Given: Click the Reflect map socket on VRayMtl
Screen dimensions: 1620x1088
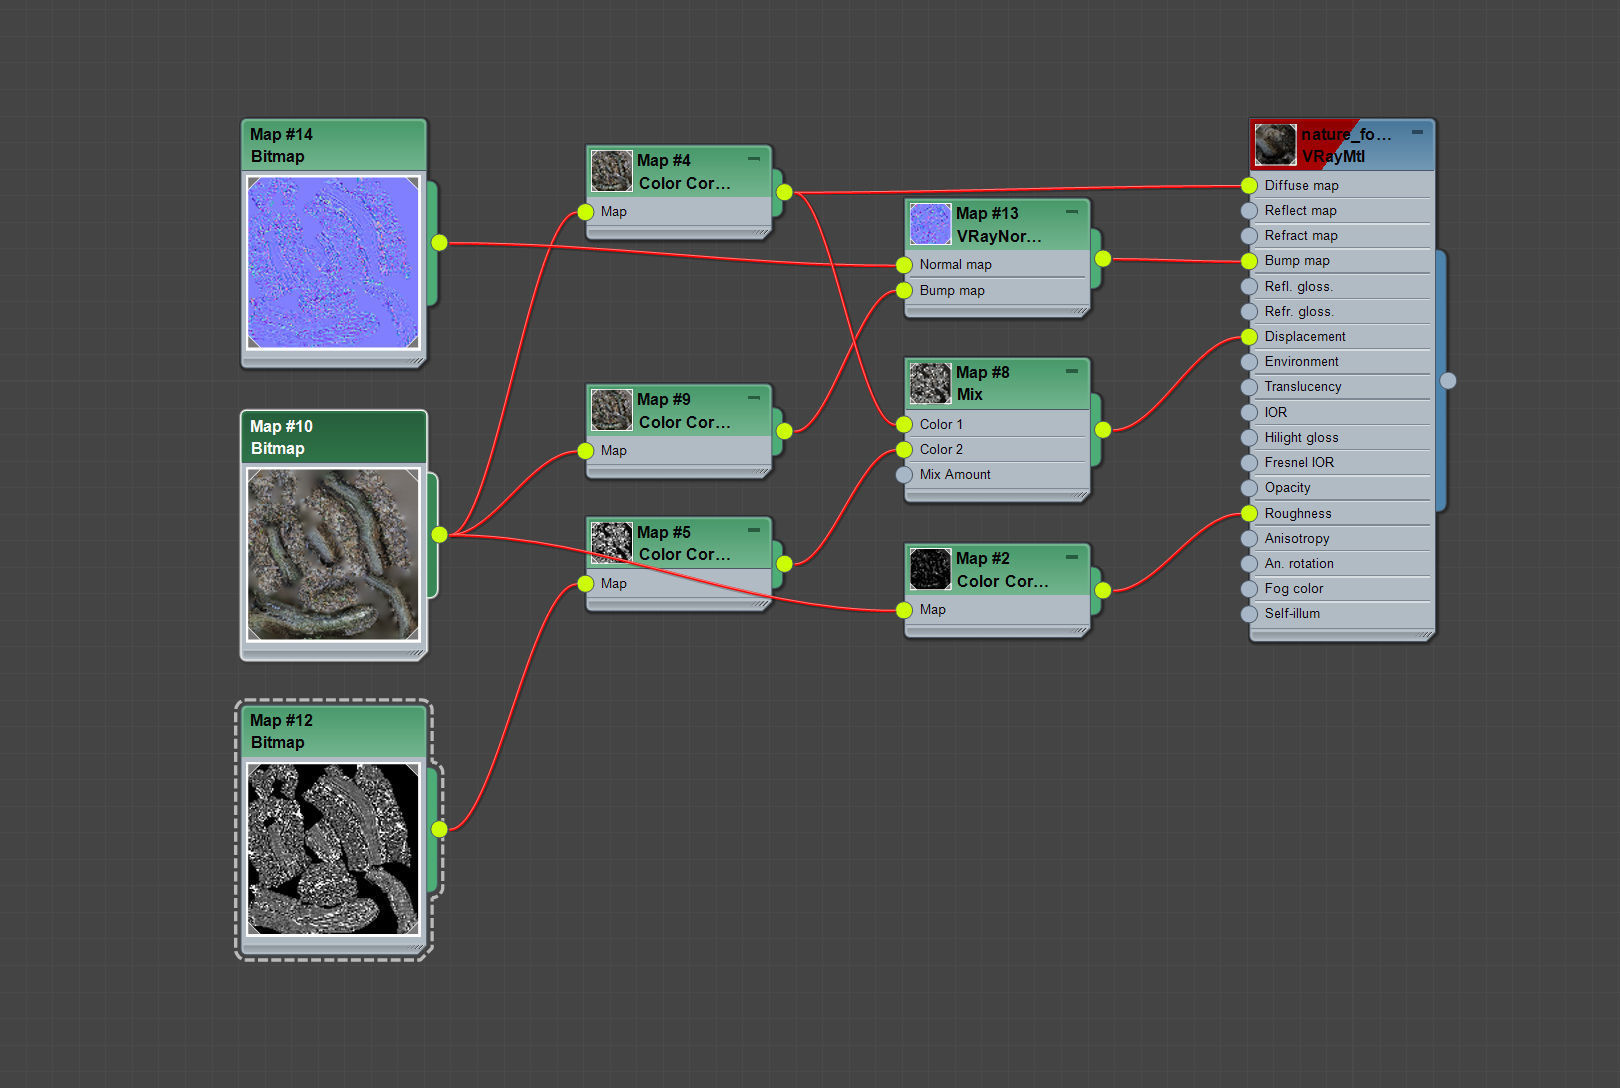Looking at the screenshot, I should (1249, 211).
